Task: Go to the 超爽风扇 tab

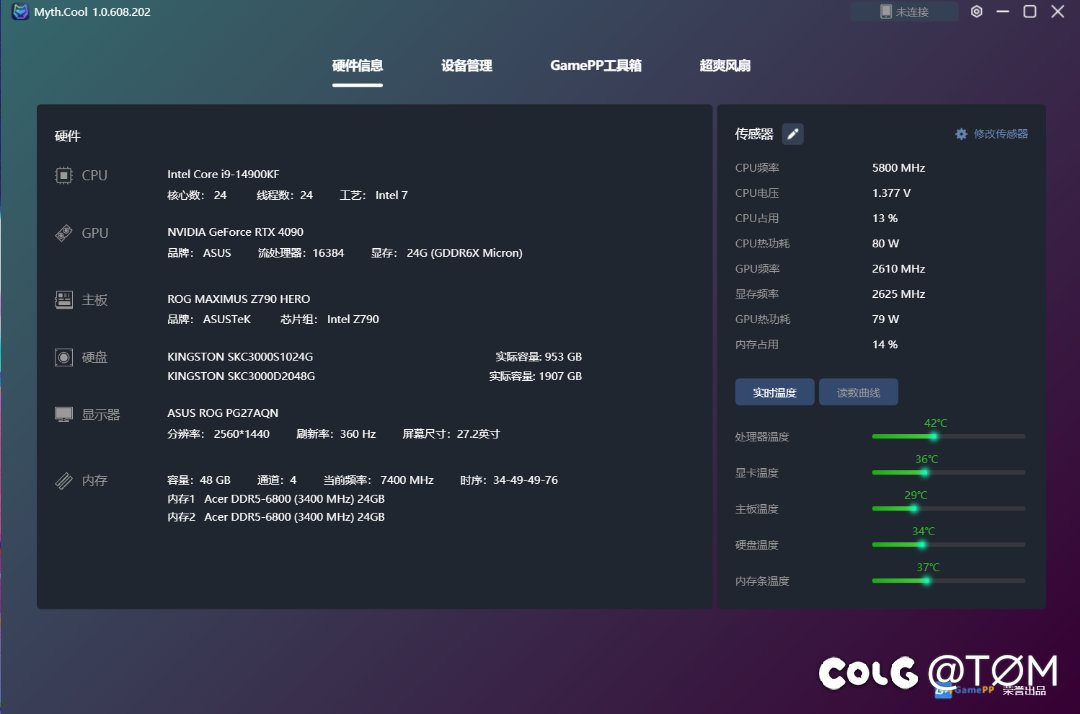Action: tap(725, 66)
